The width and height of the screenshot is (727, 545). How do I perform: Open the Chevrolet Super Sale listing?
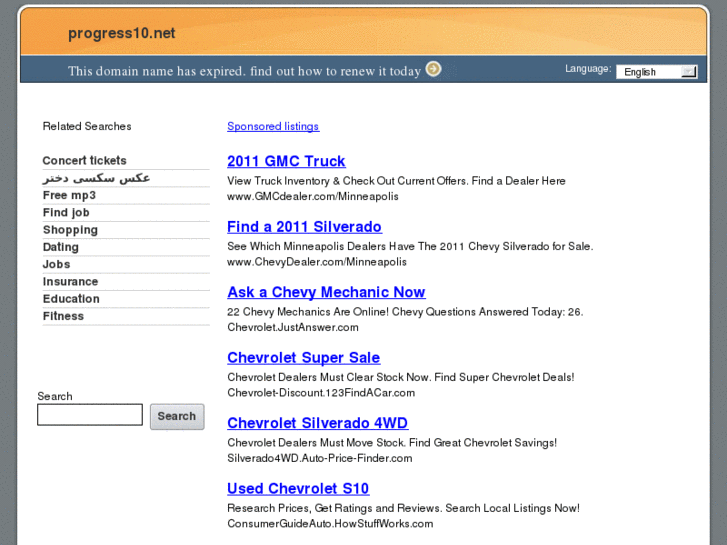pos(304,358)
